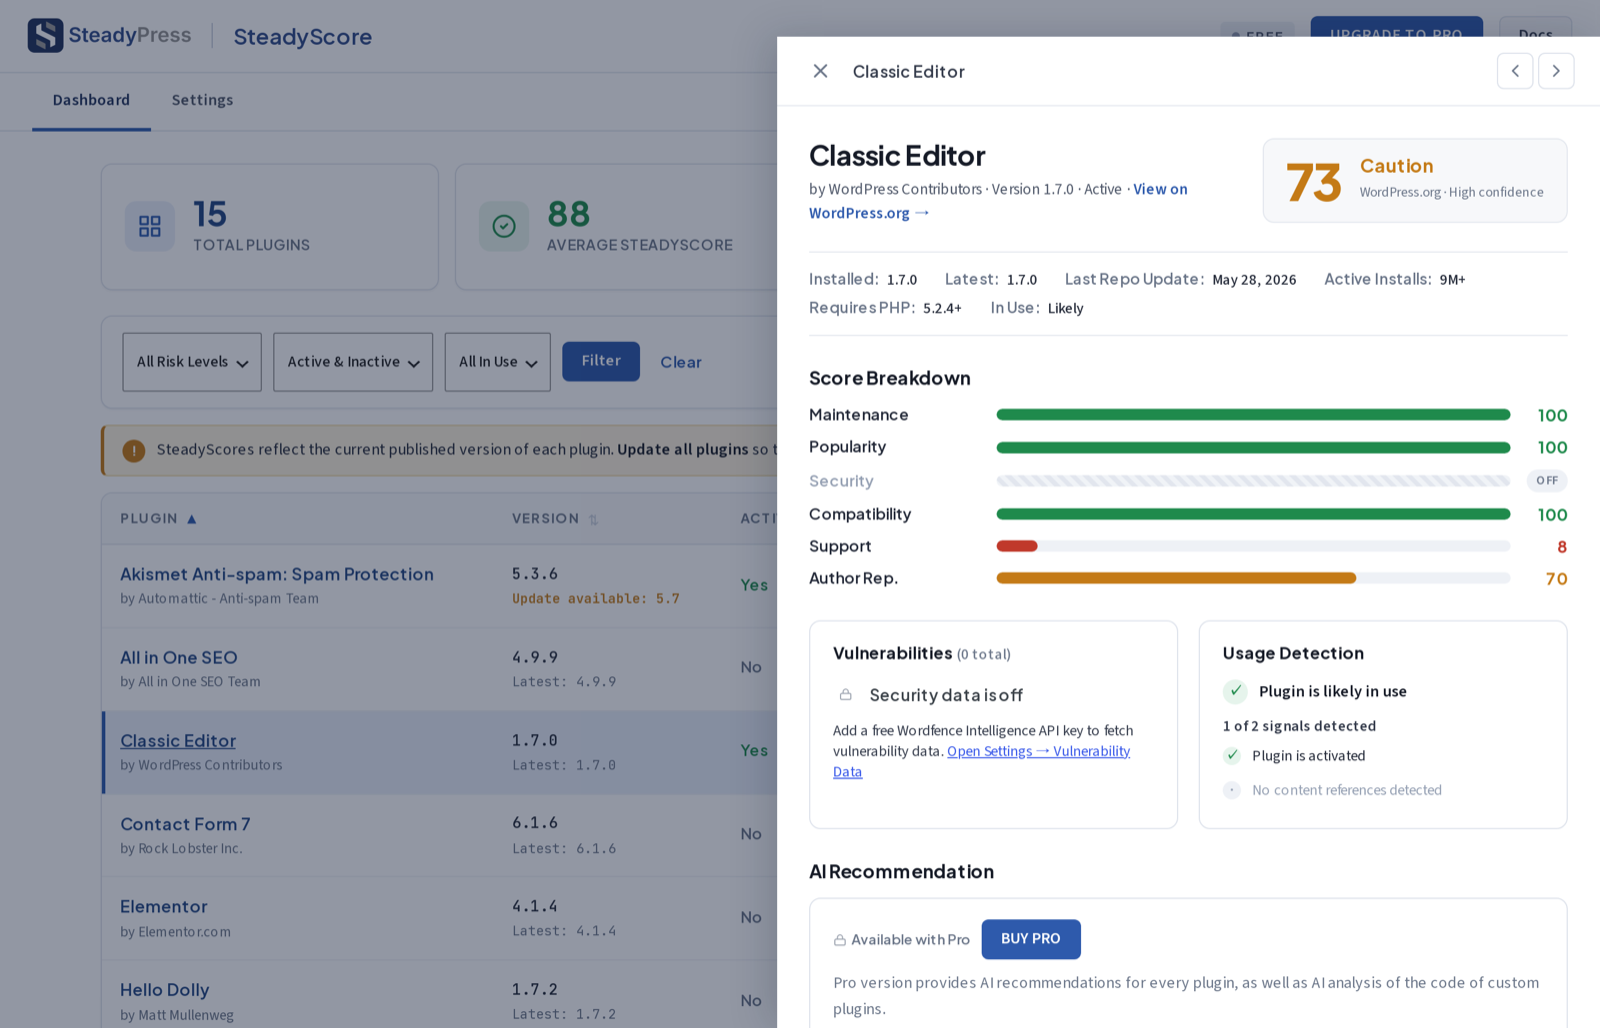
Task: Open the All Risk Levels dropdown
Action: click(x=192, y=362)
